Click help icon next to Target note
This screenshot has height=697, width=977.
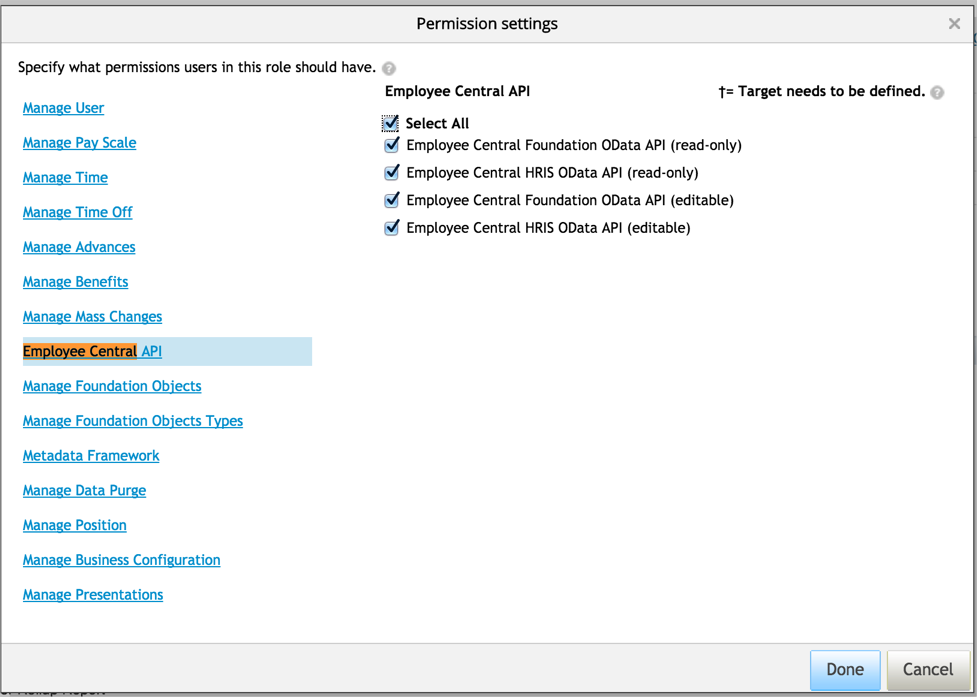click(937, 93)
